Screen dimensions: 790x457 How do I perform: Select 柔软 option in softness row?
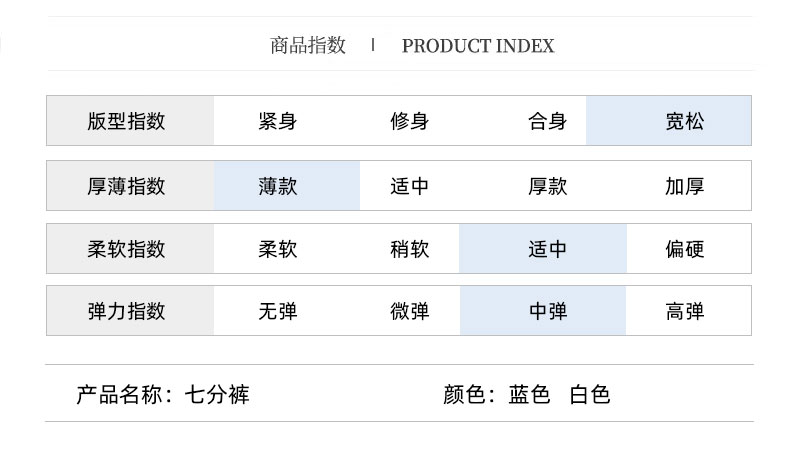tap(277, 249)
